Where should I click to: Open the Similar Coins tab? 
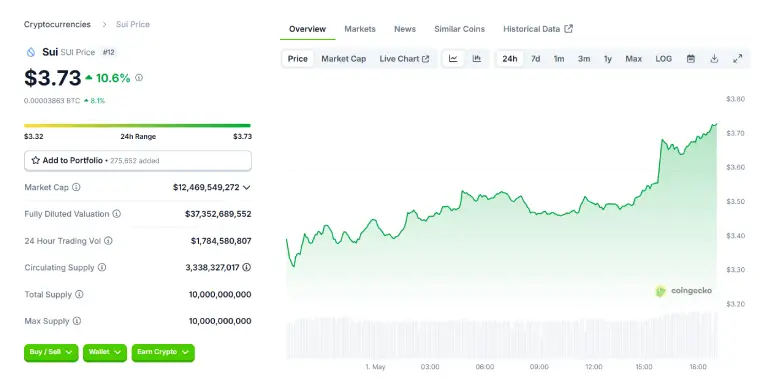pyautogui.click(x=459, y=29)
